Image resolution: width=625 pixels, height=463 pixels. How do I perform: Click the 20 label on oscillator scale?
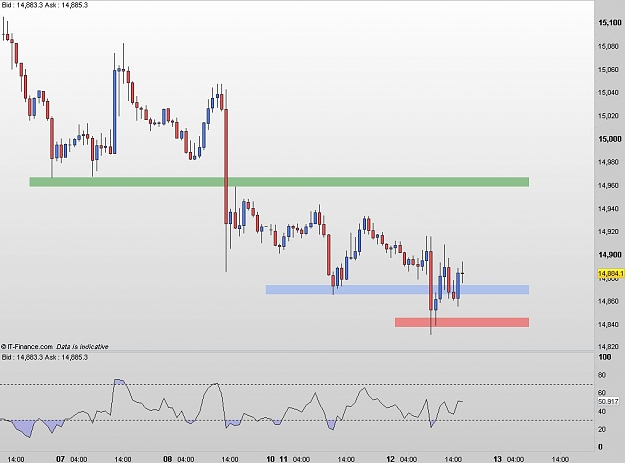click(602, 430)
